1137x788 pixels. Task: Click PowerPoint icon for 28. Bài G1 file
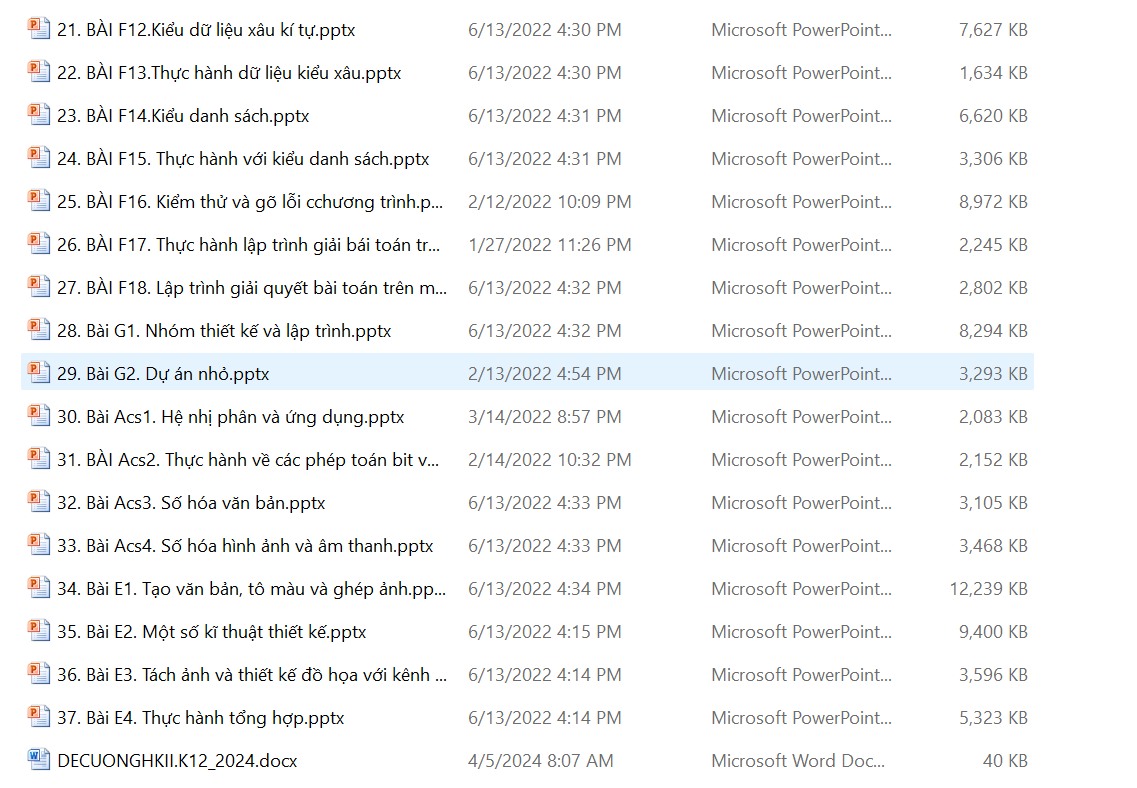point(38,330)
